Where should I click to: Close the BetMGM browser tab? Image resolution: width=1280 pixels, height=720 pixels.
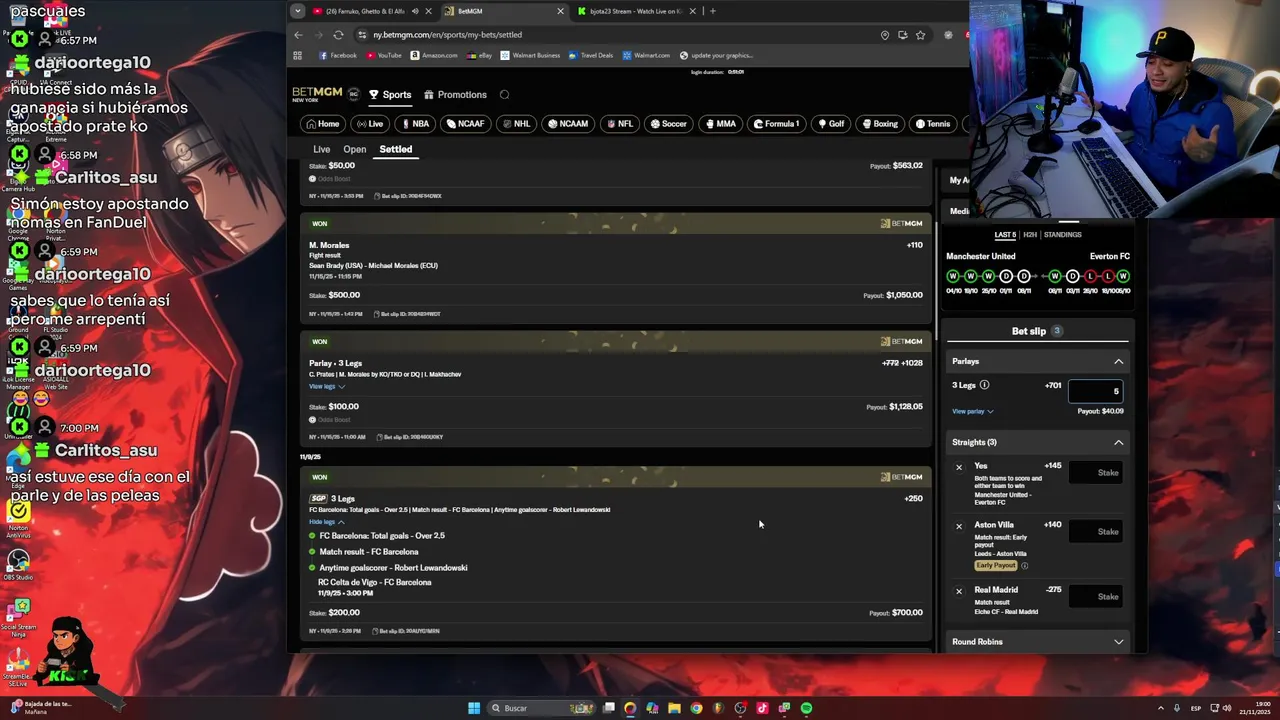tap(560, 11)
